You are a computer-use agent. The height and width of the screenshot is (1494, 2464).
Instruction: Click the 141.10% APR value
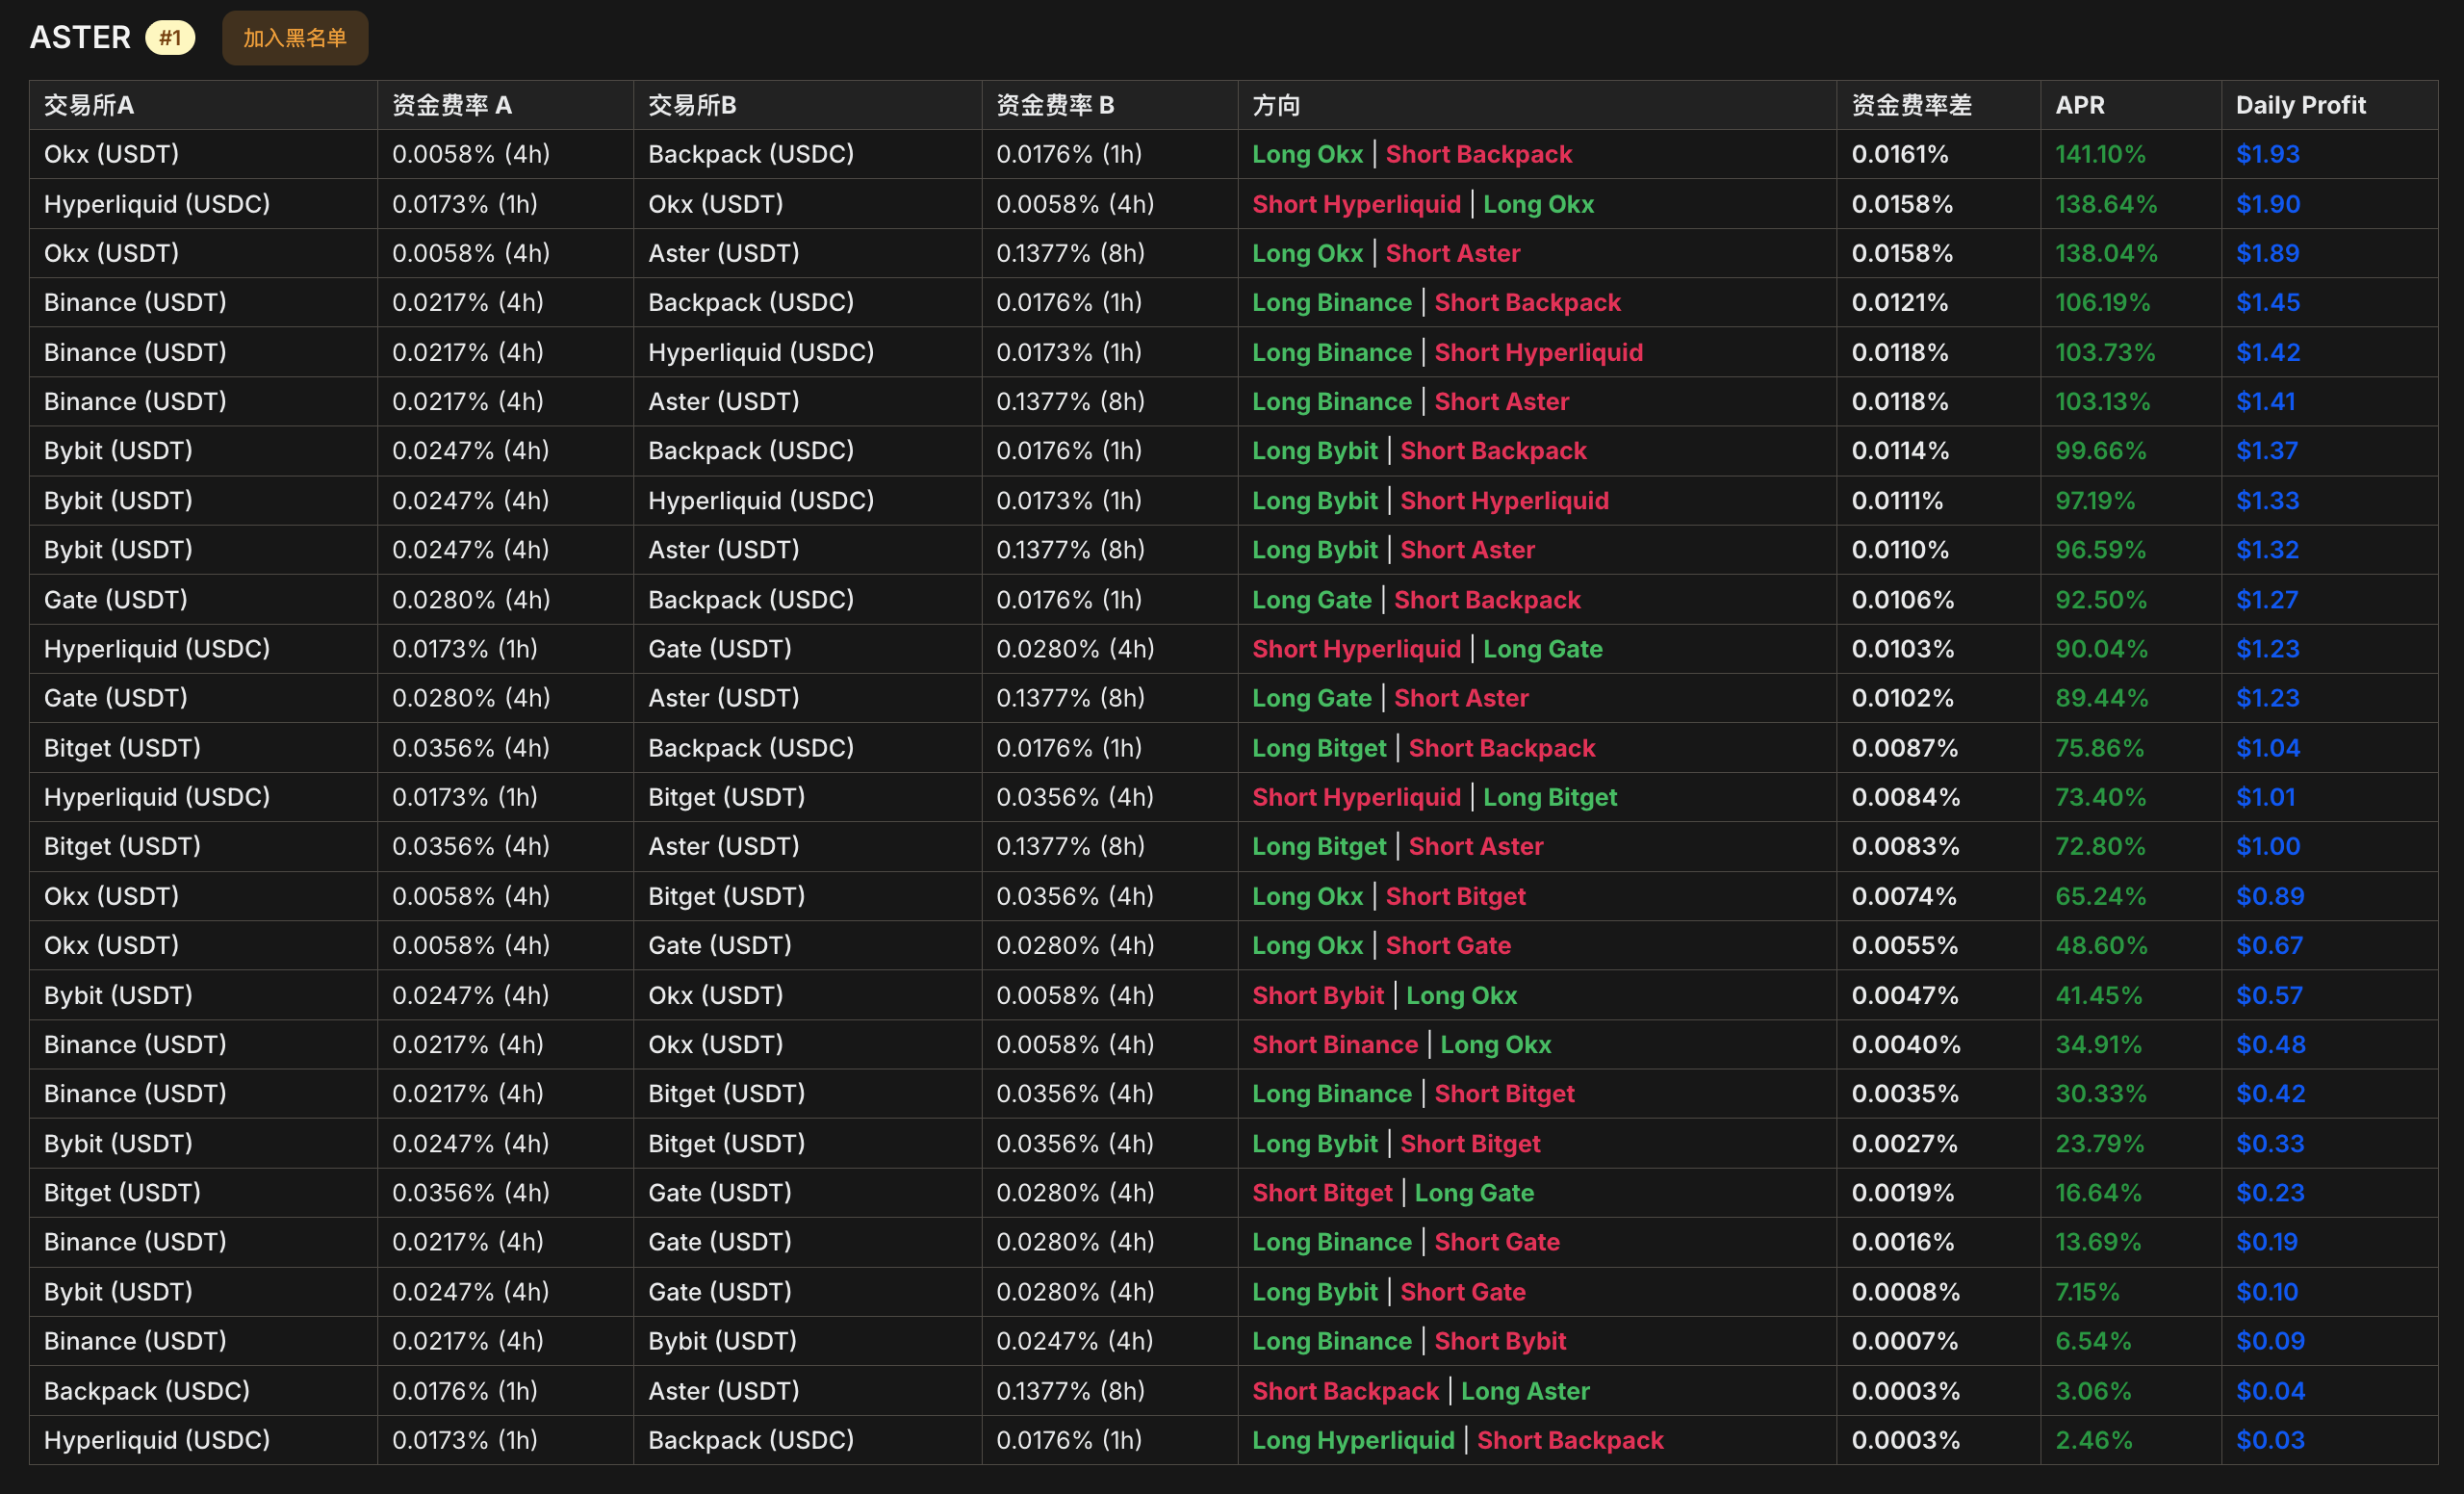click(2100, 154)
